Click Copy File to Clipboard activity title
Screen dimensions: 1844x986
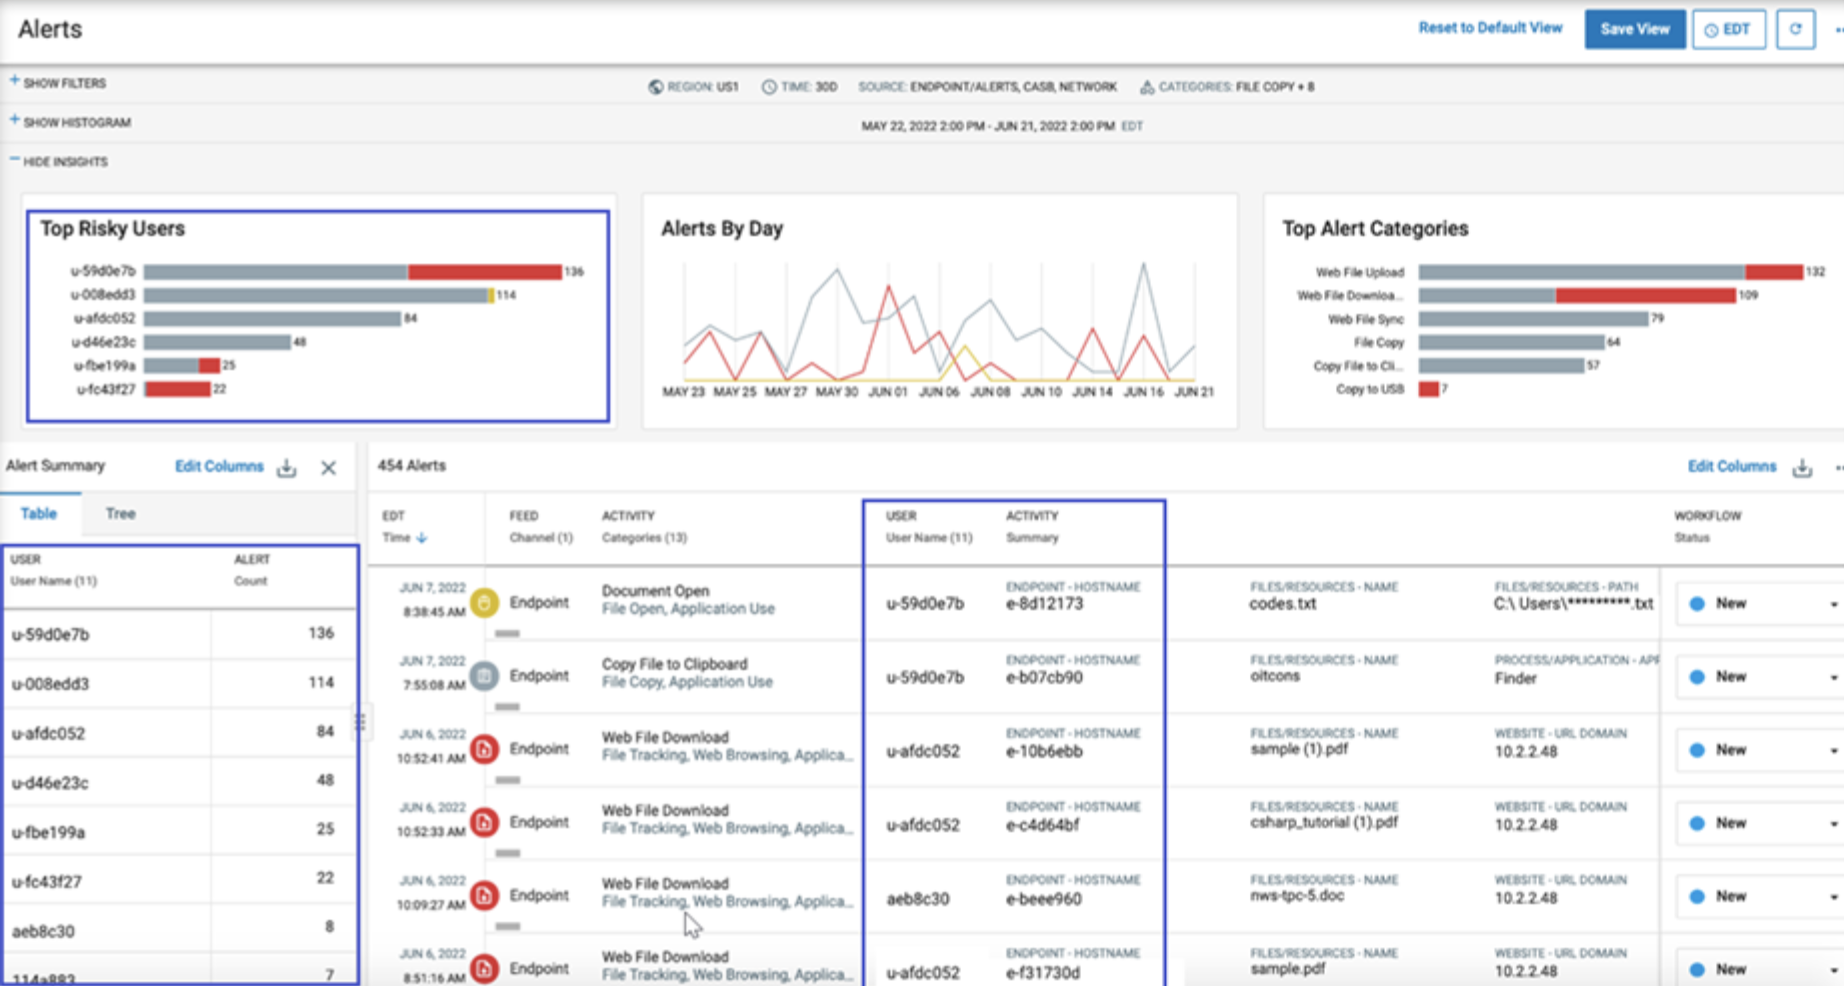point(674,664)
